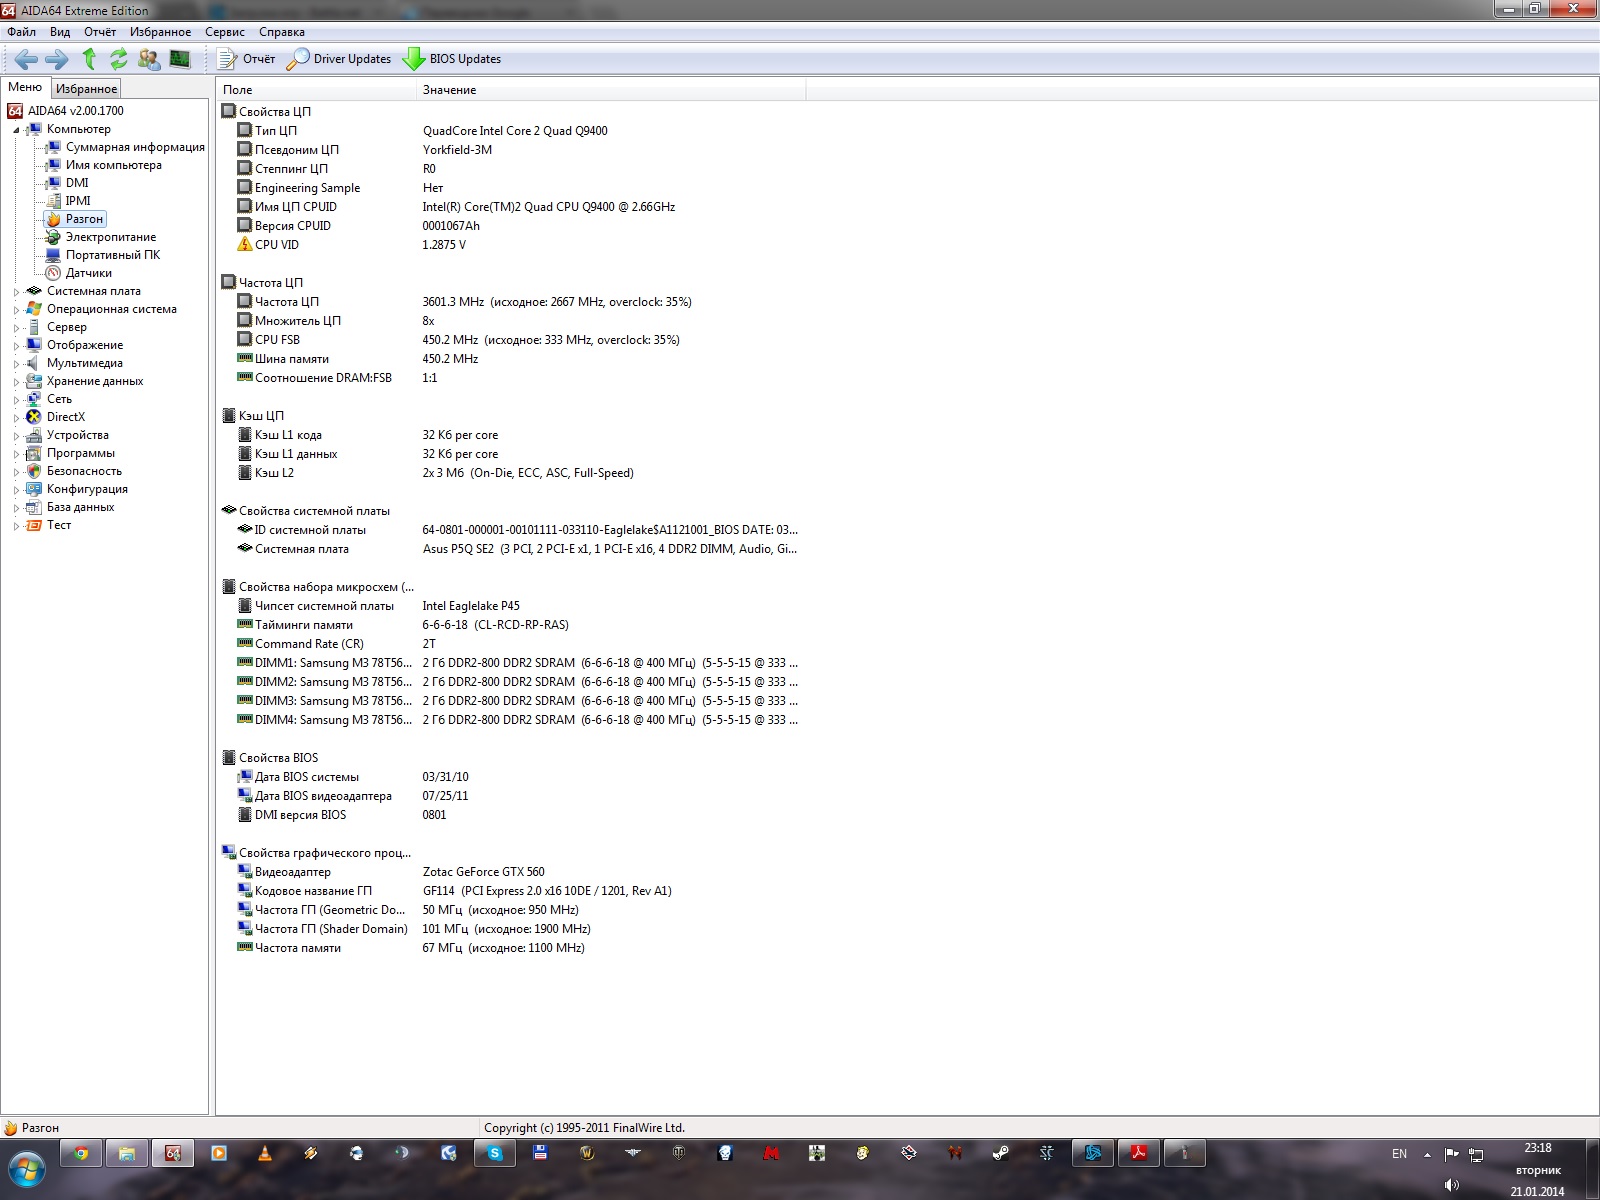
Task: Open the Вид menu
Action: [x=60, y=32]
